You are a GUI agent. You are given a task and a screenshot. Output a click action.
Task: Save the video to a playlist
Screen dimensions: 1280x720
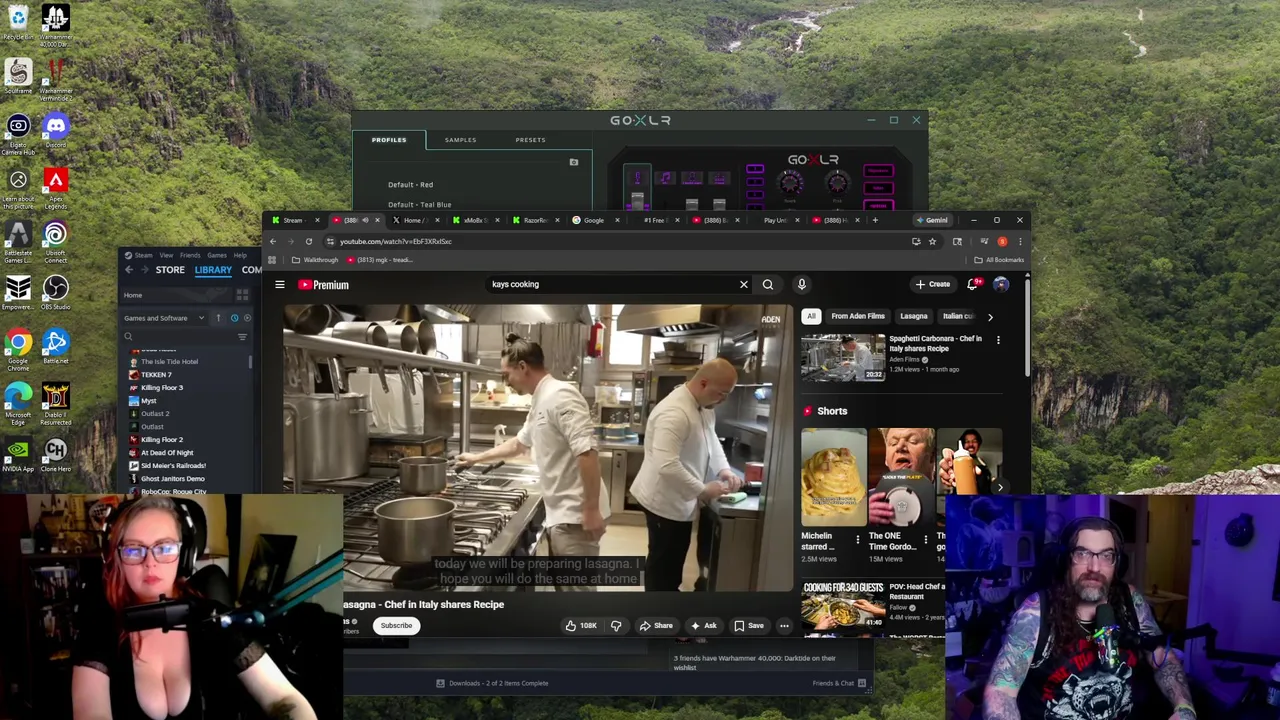coord(749,626)
